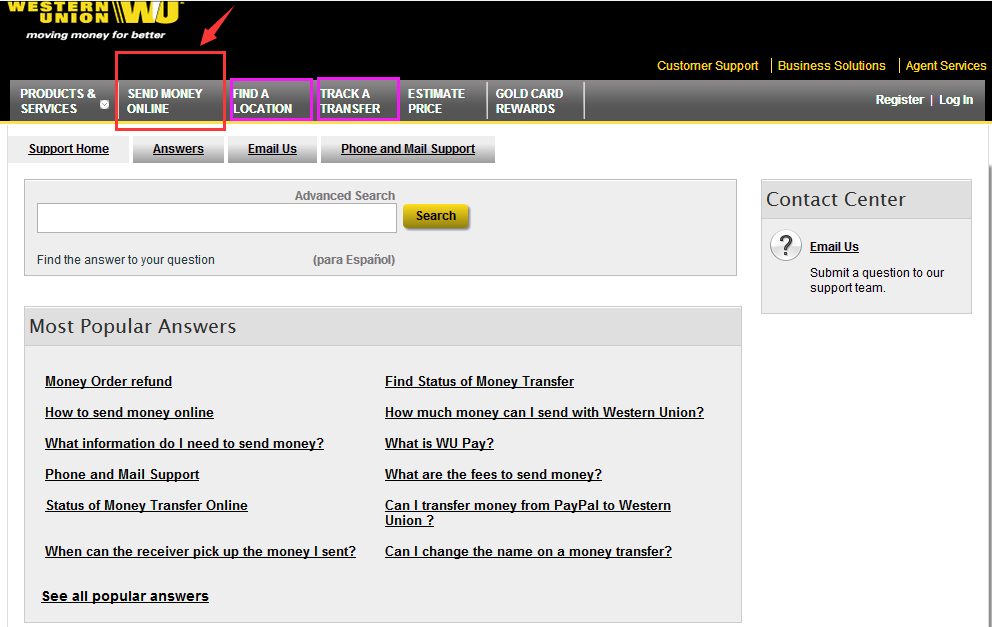Click the Log In link

pyautogui.click(x=955, y=99)
